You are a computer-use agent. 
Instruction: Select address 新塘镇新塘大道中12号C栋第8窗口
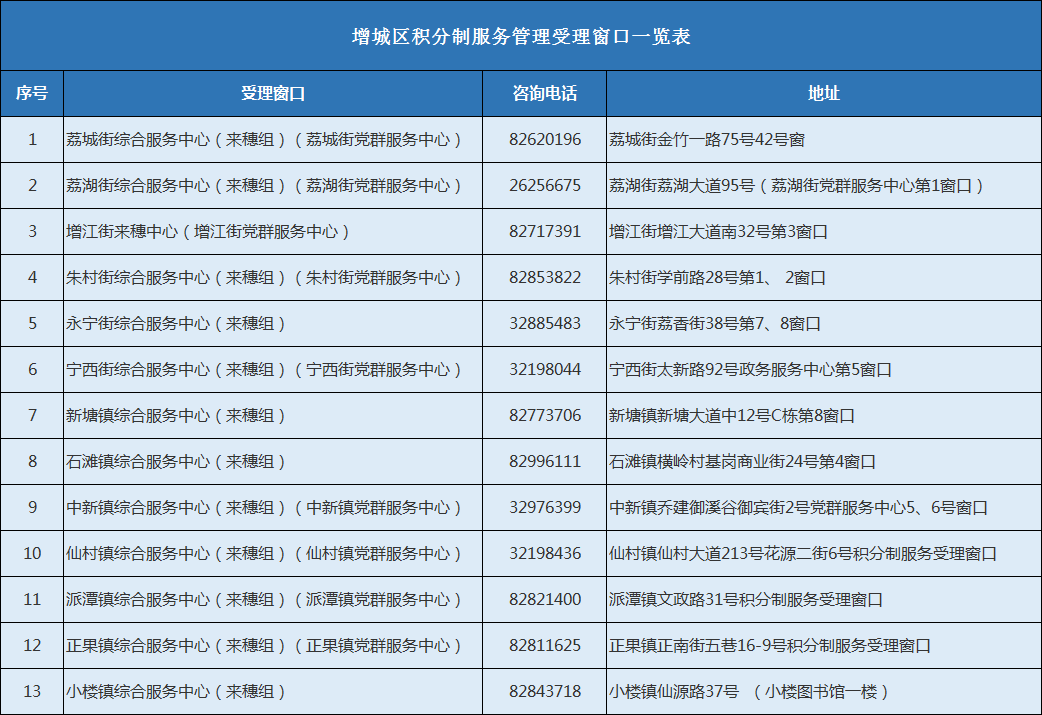click(732, 415)
